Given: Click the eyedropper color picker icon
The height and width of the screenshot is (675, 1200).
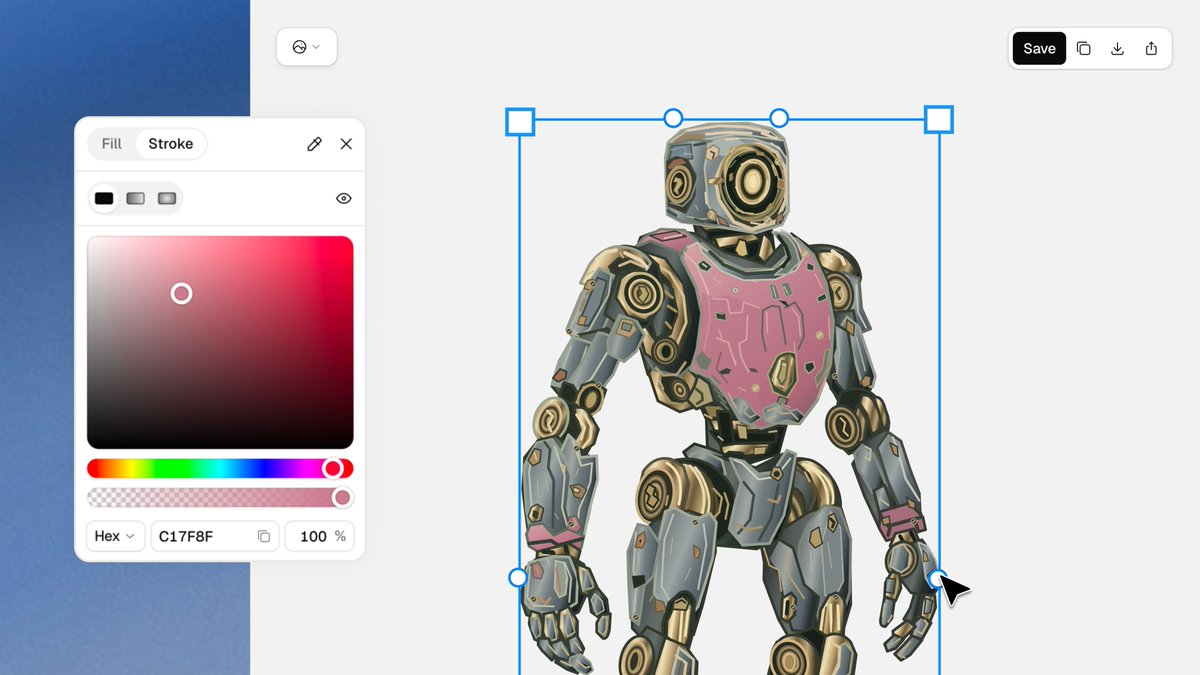Looking at the screenshot, I should coord(314,144).
